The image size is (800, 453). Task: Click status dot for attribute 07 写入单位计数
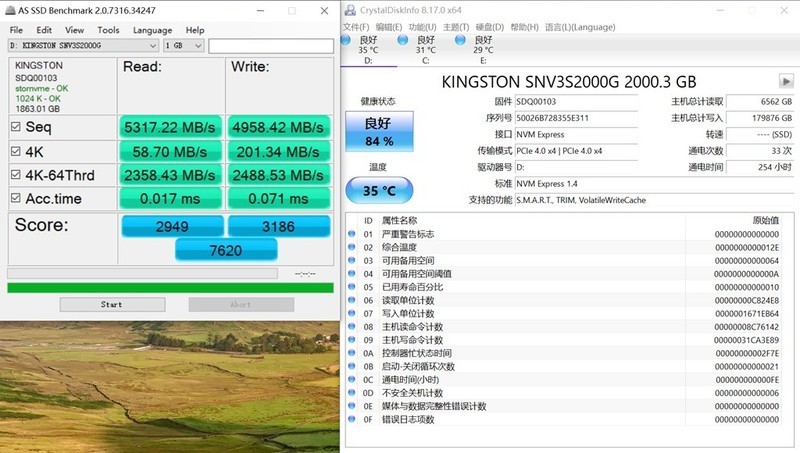pyautogui.click(x=352, y=313)
